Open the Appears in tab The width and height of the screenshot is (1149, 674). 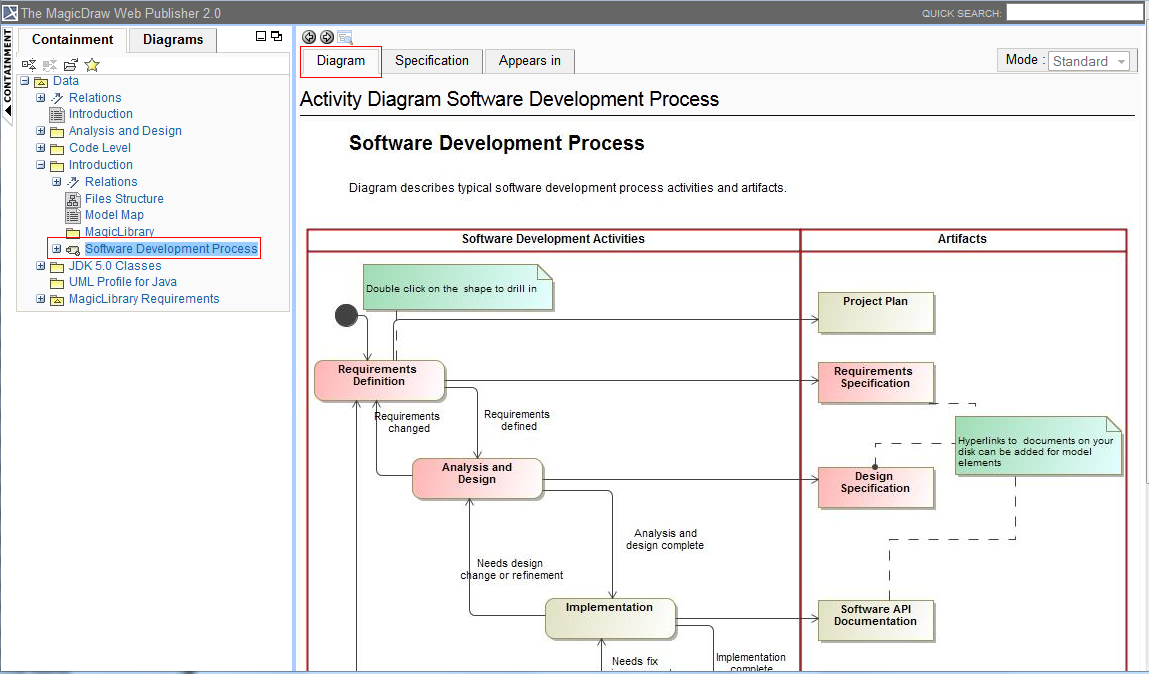pos(529,61)
